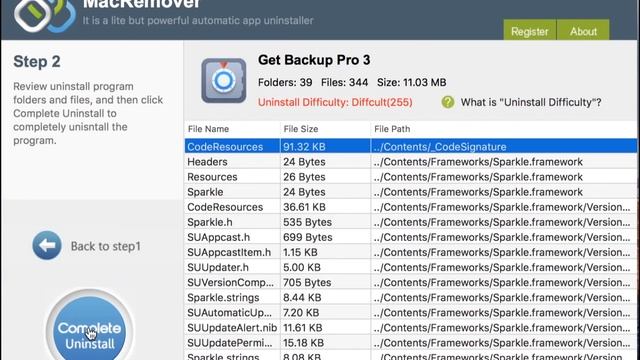Select the Resources file row
Viewport: 640px width, 360px height.
click(x=411, y=177)
